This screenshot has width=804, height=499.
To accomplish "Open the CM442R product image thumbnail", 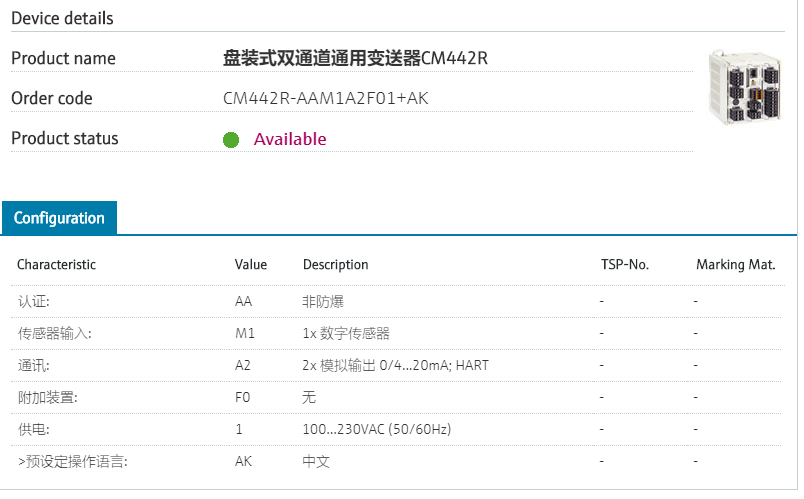I will (745, 88).
